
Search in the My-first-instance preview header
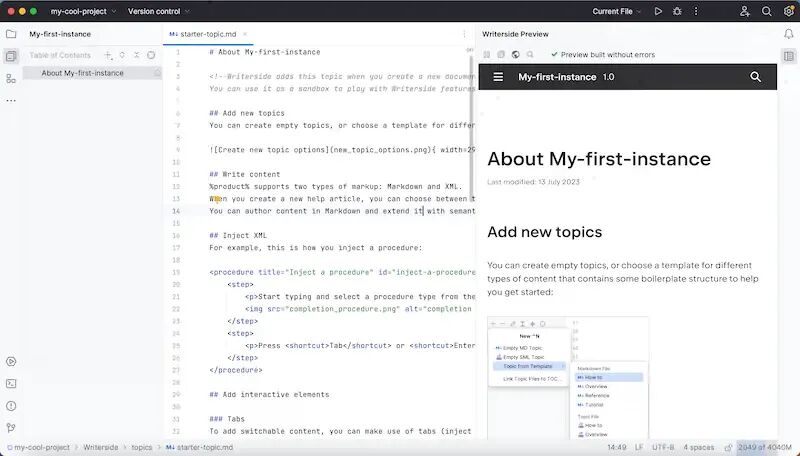tap(756, 77)
